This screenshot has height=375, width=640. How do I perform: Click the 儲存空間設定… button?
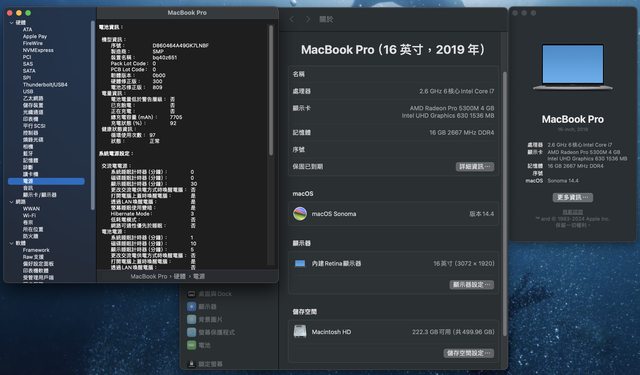469,353
